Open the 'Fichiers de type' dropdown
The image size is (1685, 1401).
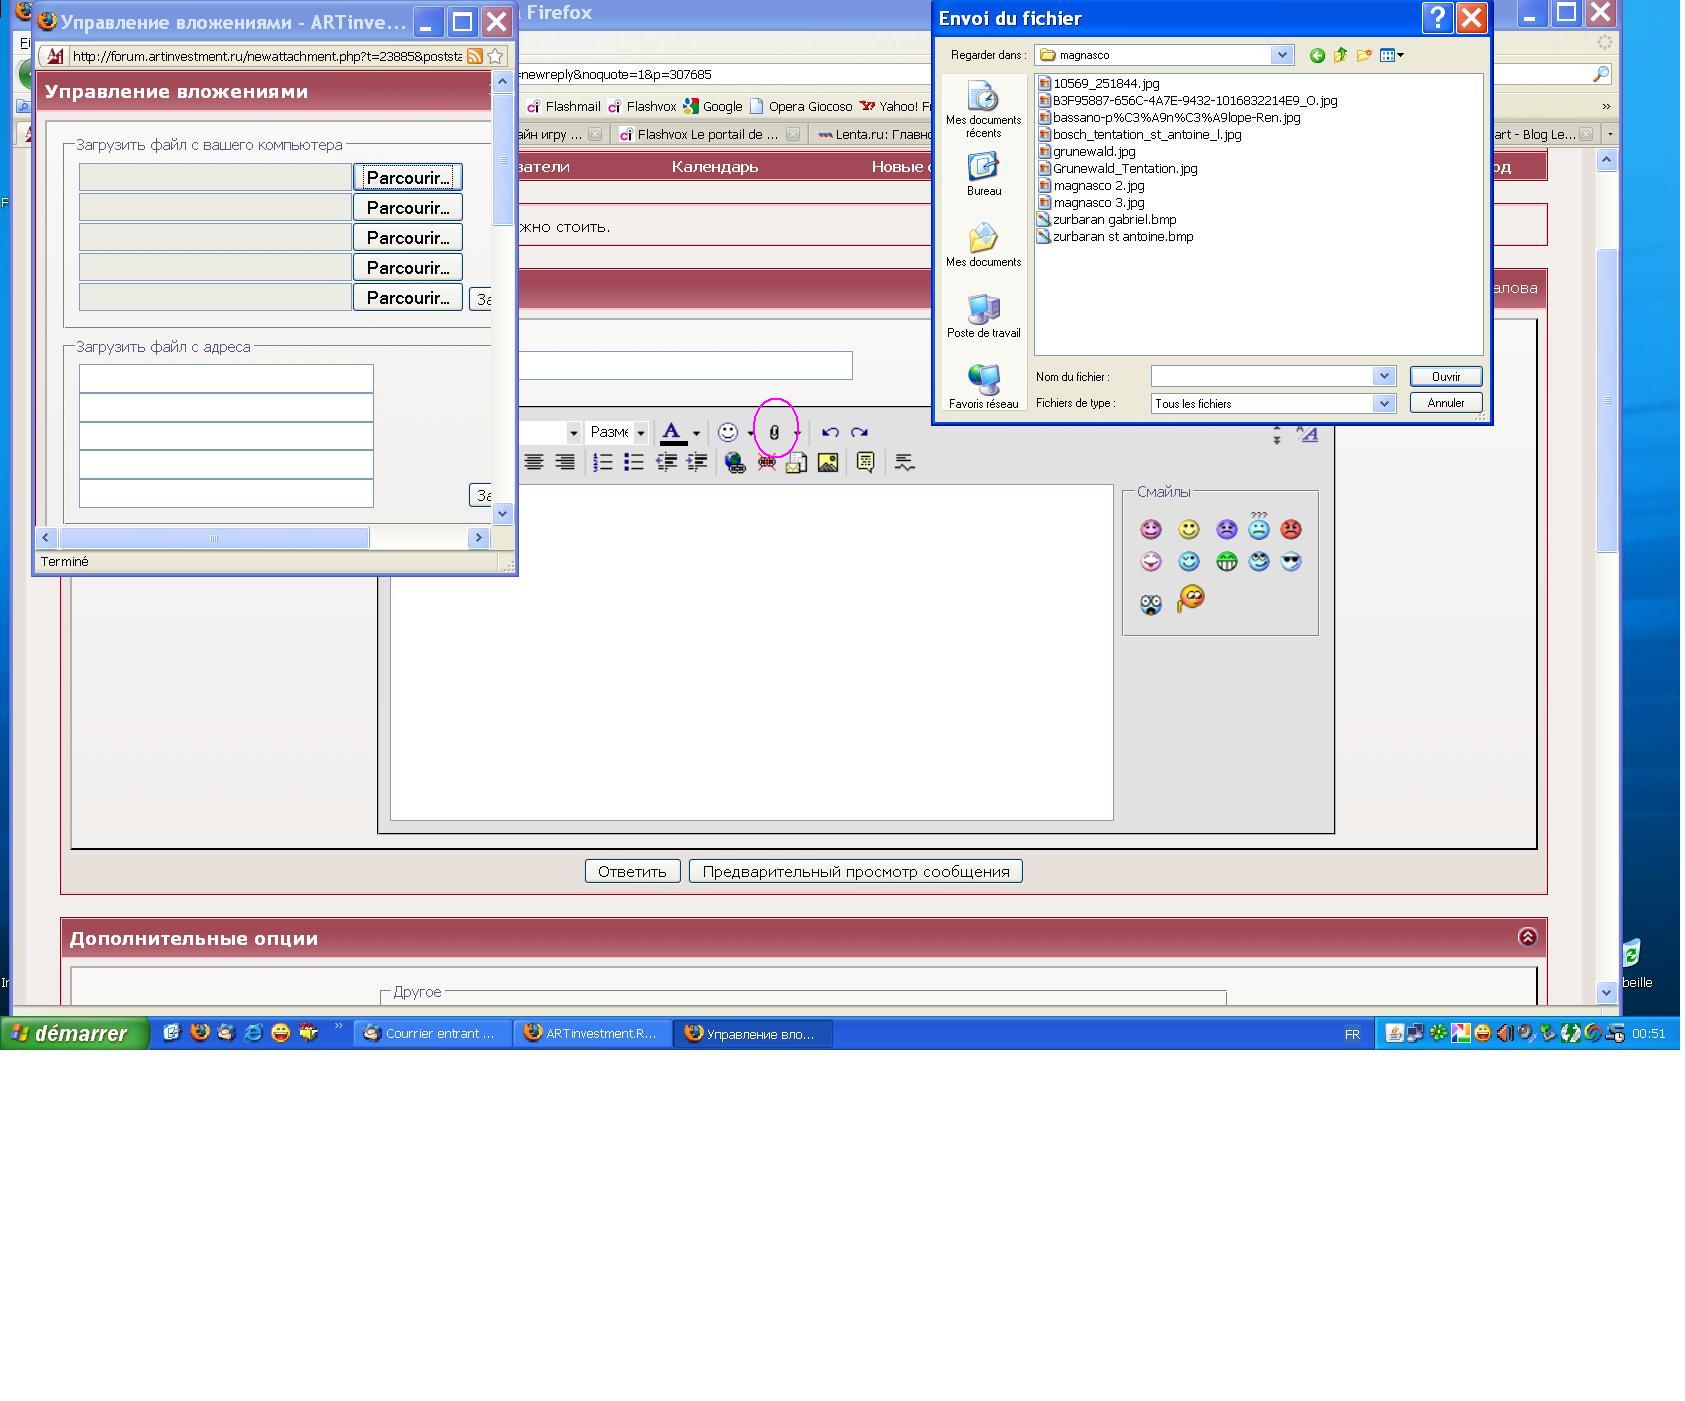pyautogui.click(x=1383, y=404)
